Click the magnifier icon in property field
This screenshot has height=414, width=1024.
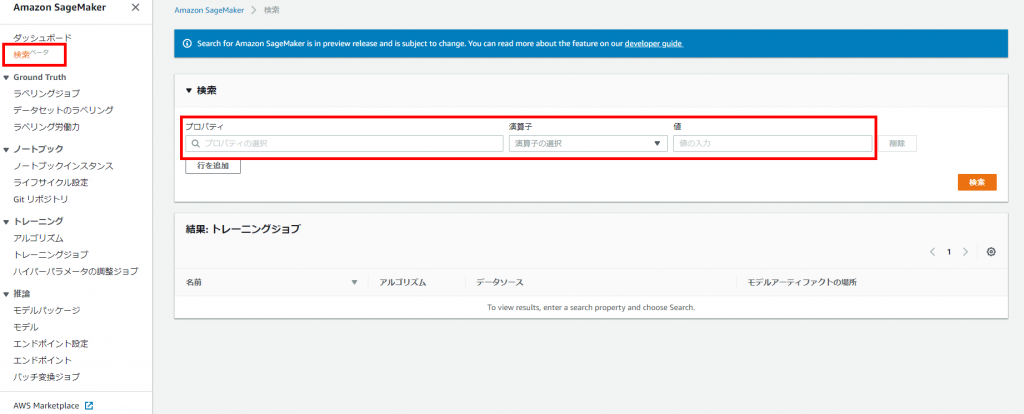195,143
